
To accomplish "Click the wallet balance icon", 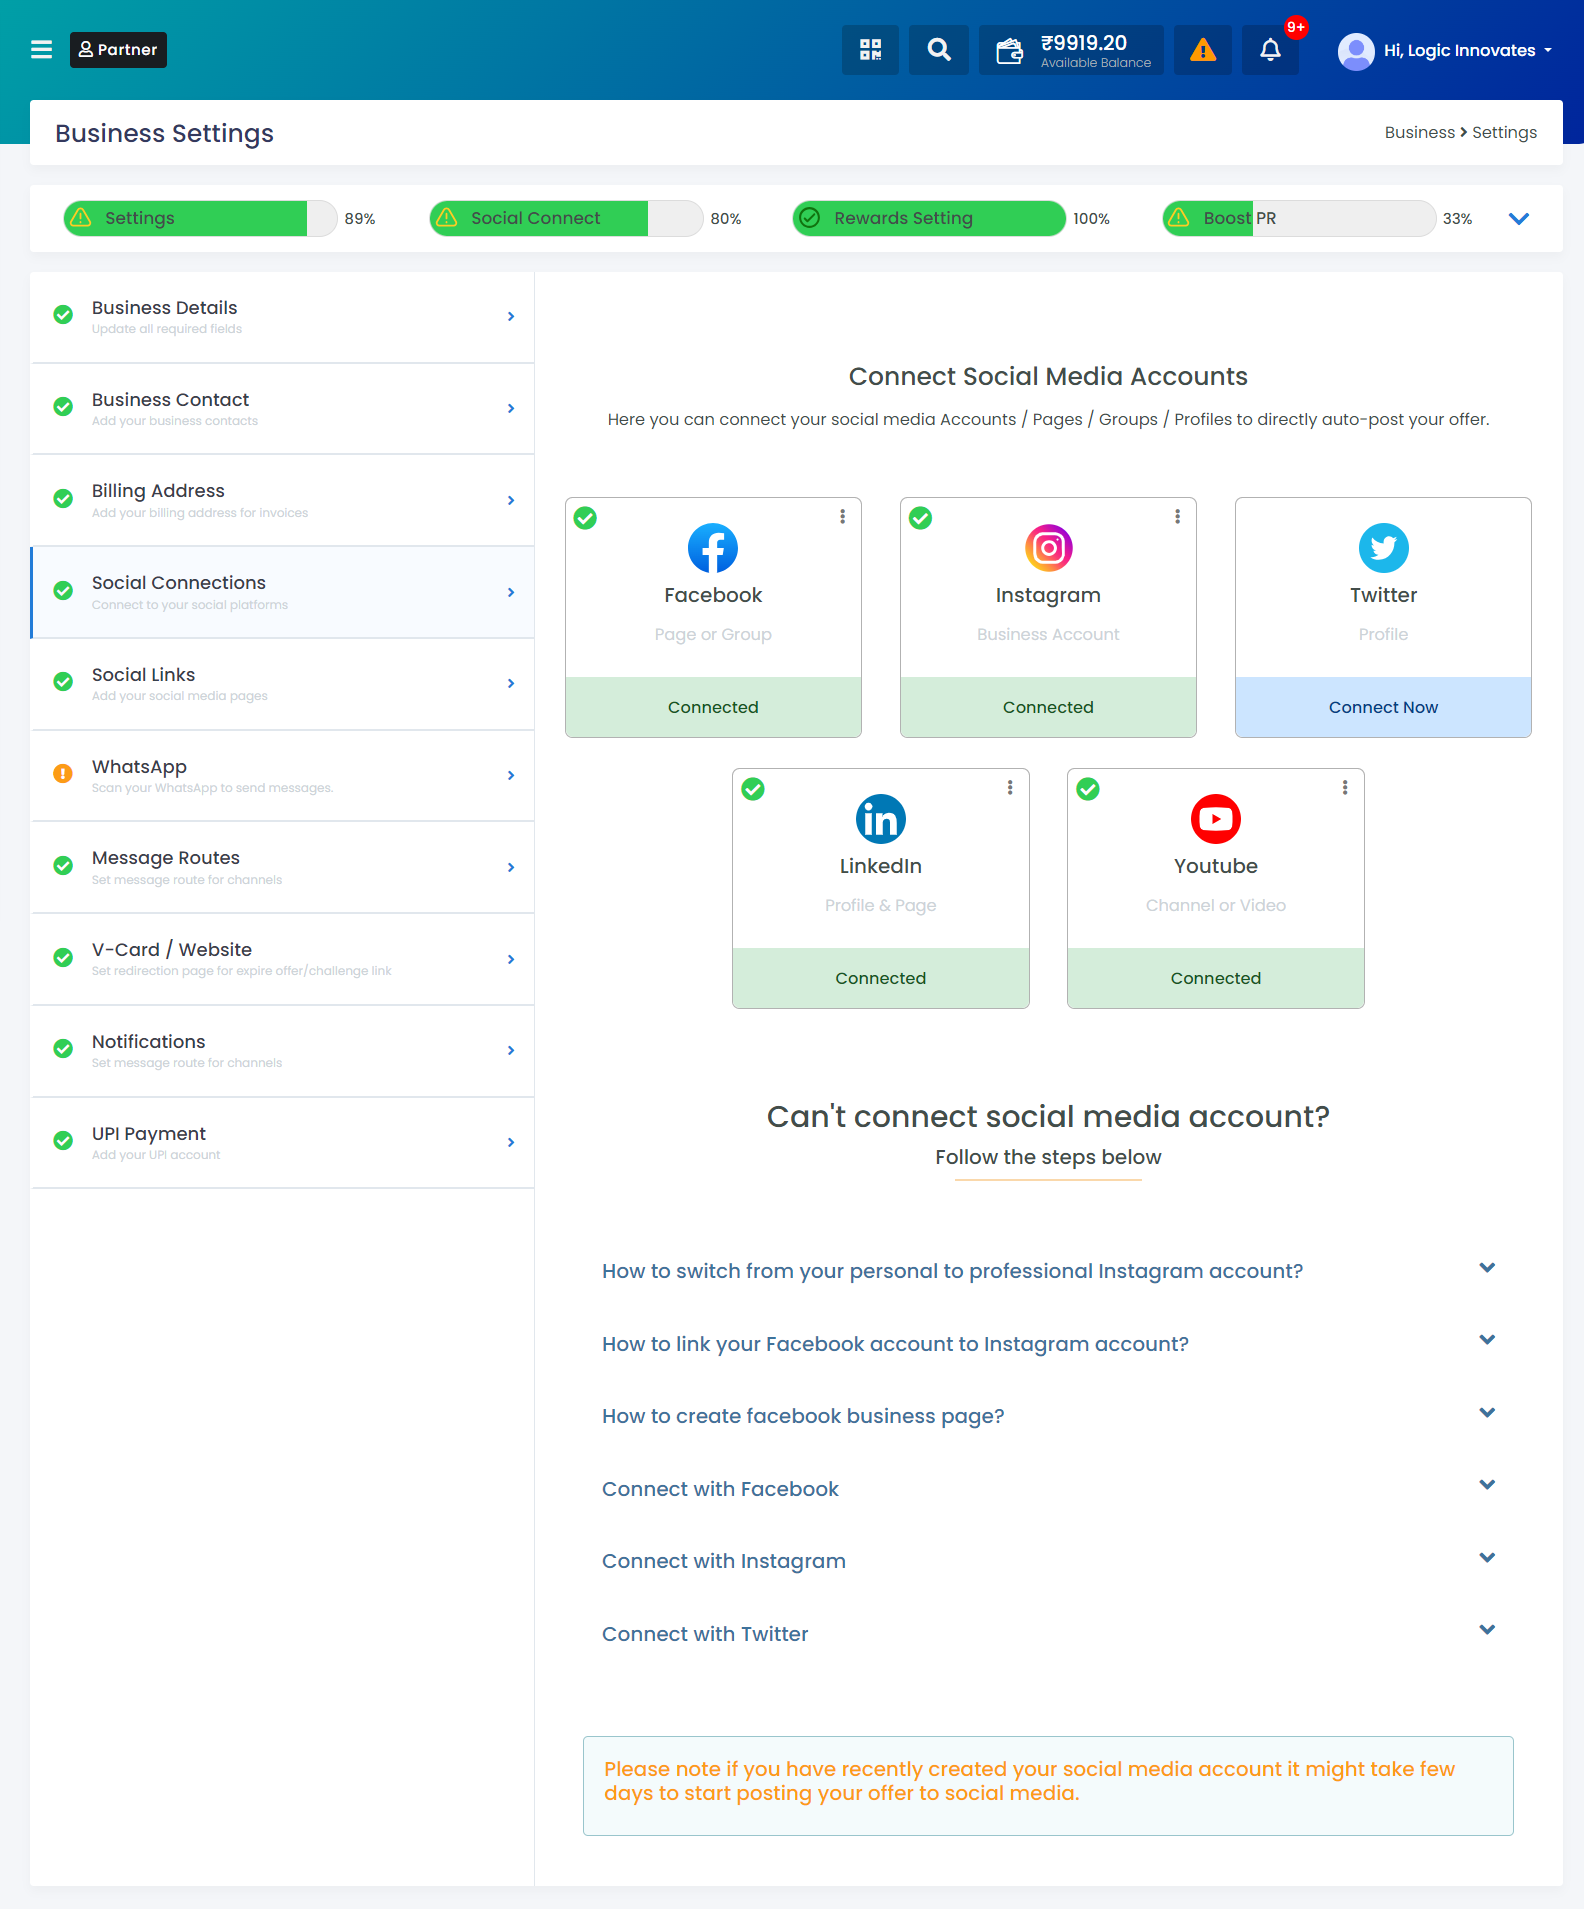I will [x=1009, y=50].
